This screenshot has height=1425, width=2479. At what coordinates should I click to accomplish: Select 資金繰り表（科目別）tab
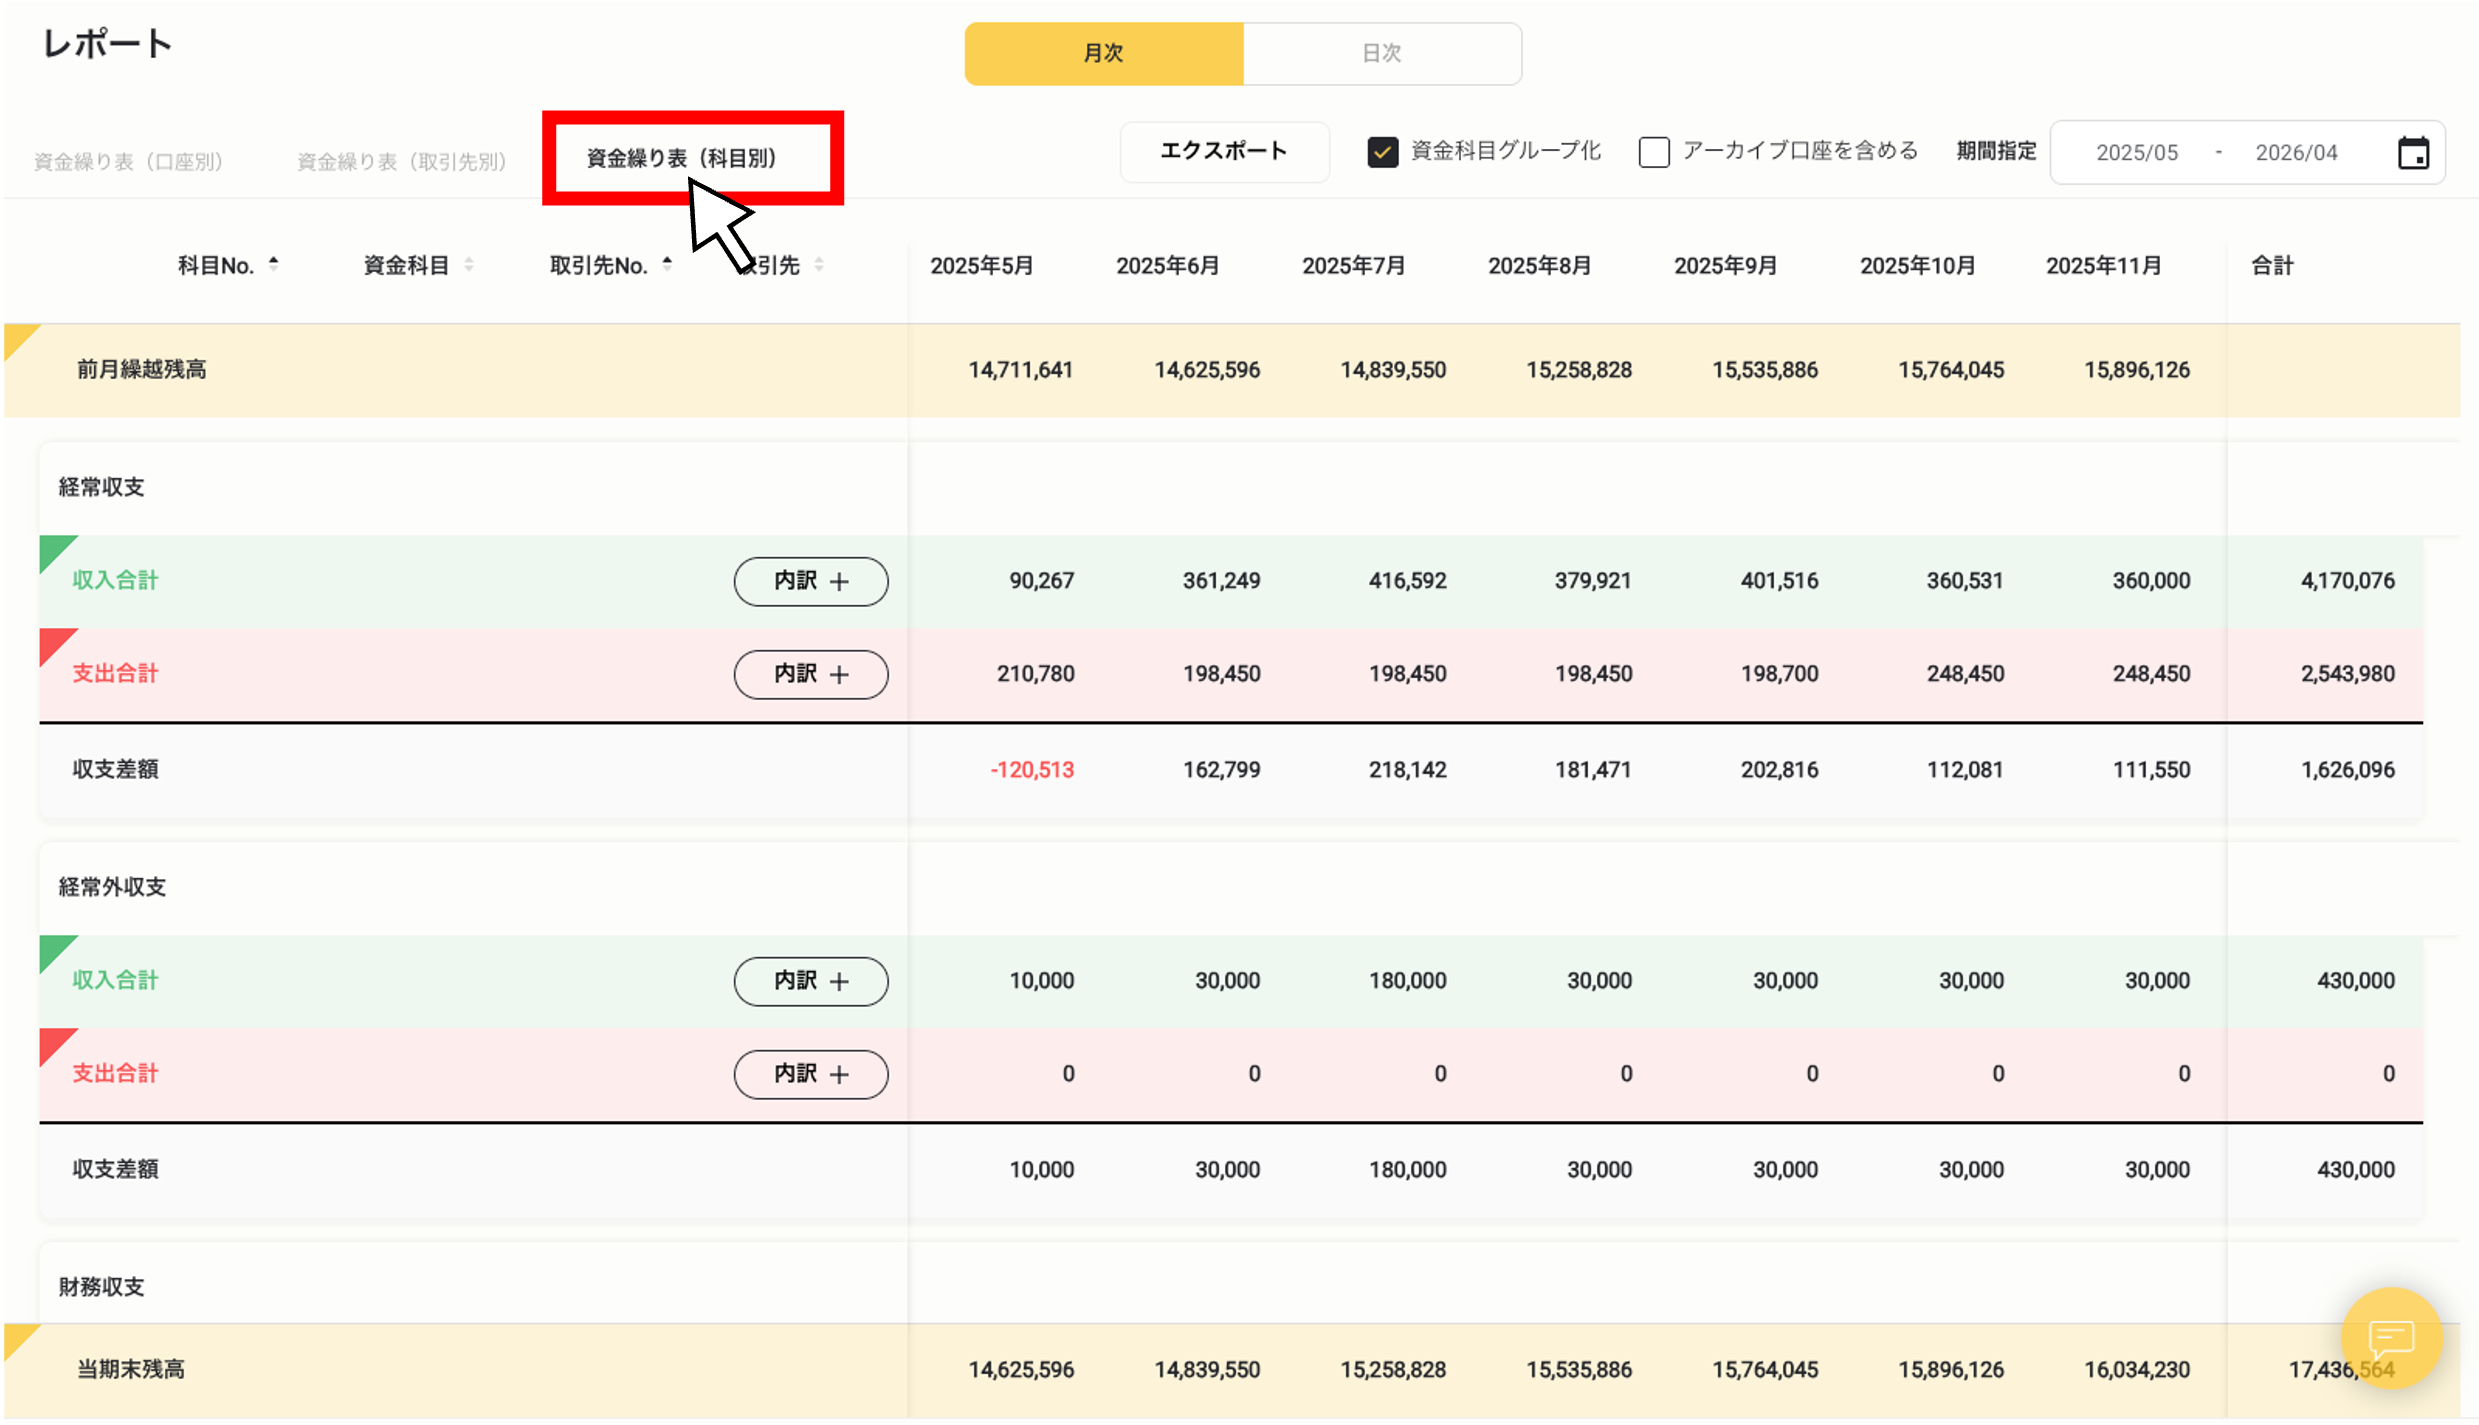click(682, 158)
